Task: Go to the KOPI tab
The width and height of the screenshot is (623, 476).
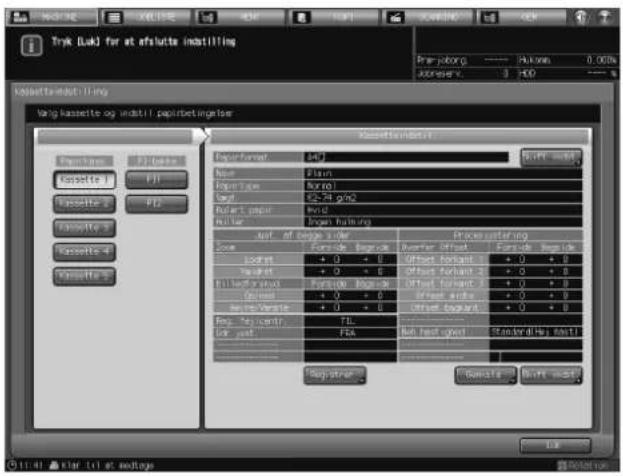Action: click(x=334, y=17)
